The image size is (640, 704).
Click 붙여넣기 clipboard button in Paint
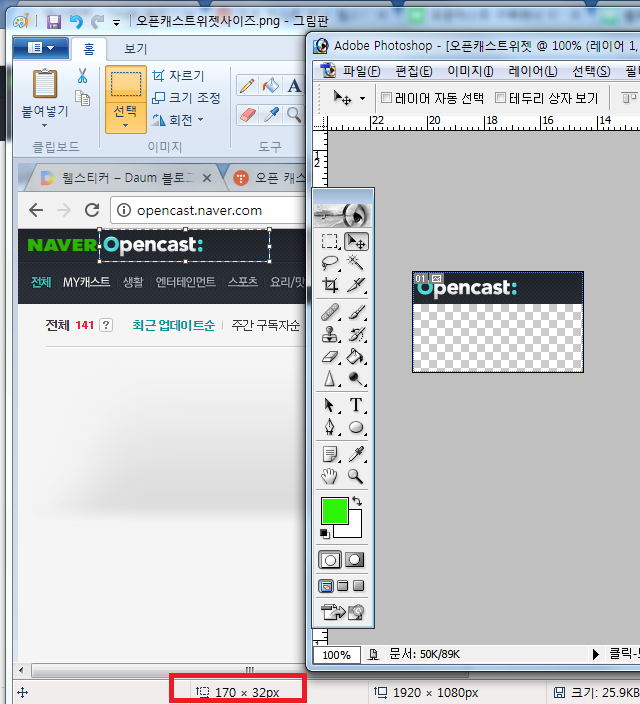click(x=45, y=84)
